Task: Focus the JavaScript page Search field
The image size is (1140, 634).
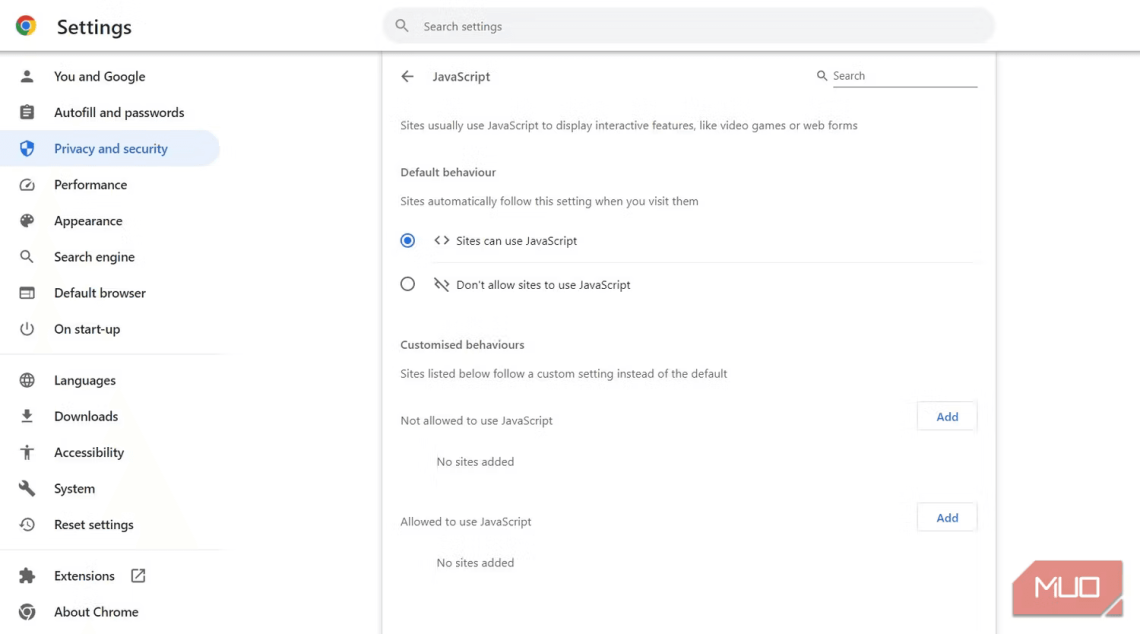Action: point(904,76)
